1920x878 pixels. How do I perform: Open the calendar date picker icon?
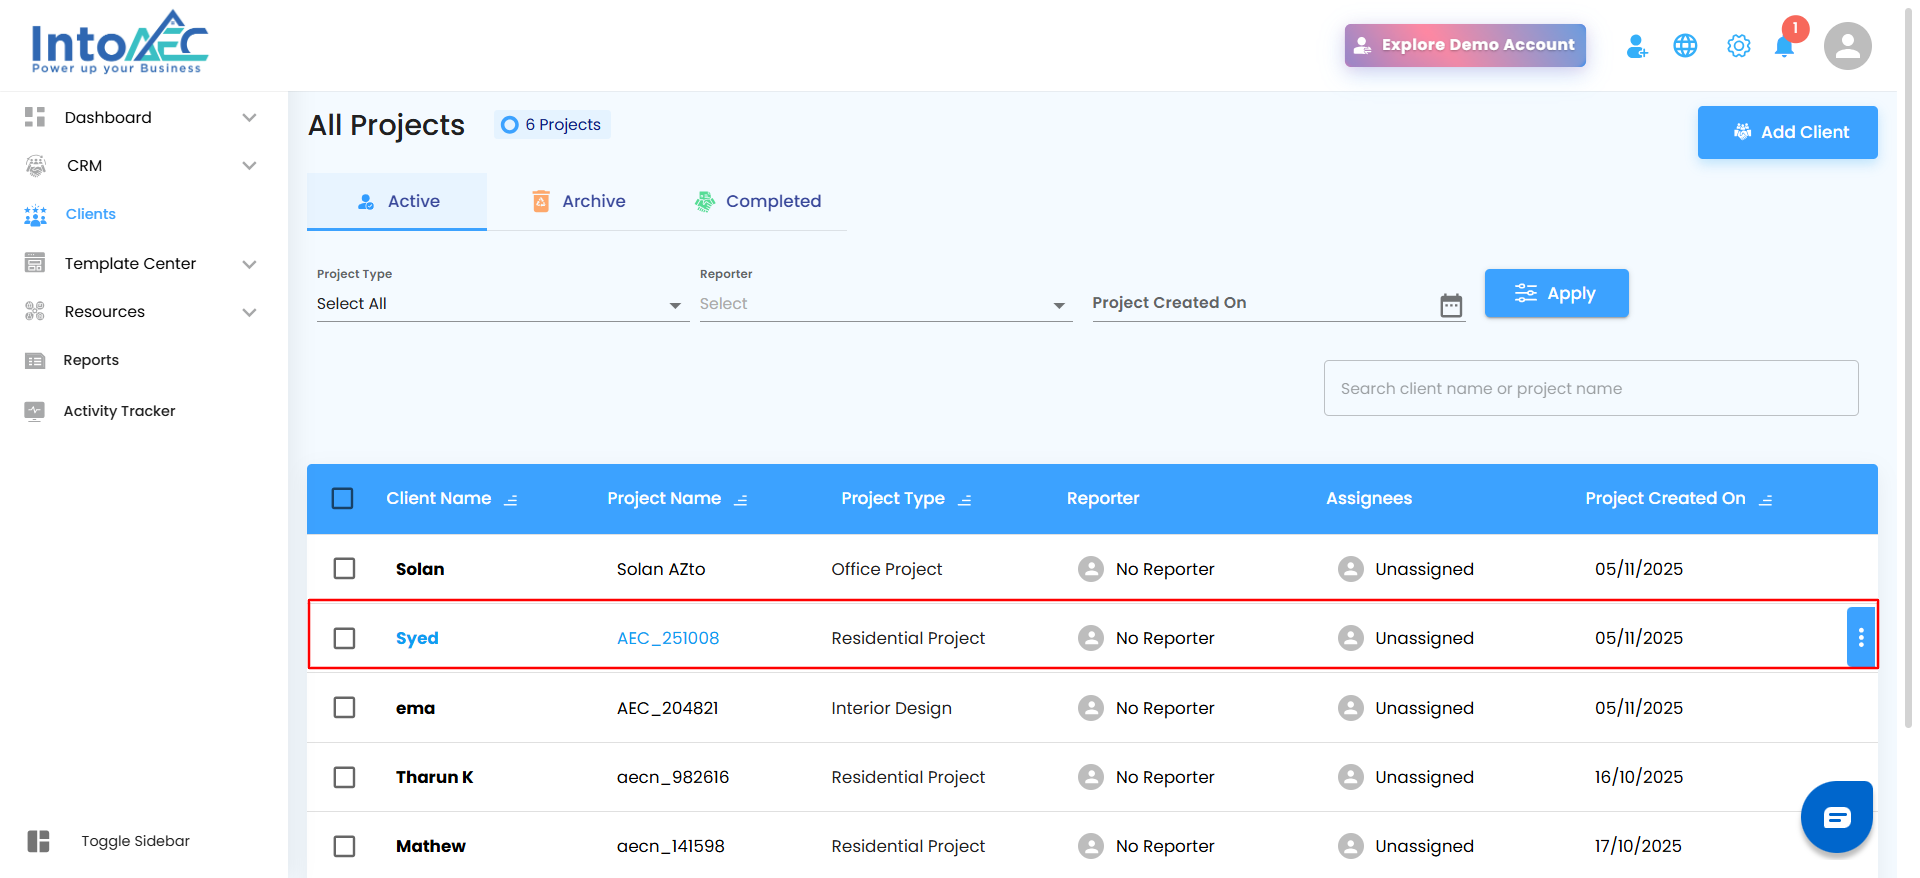1450,305
